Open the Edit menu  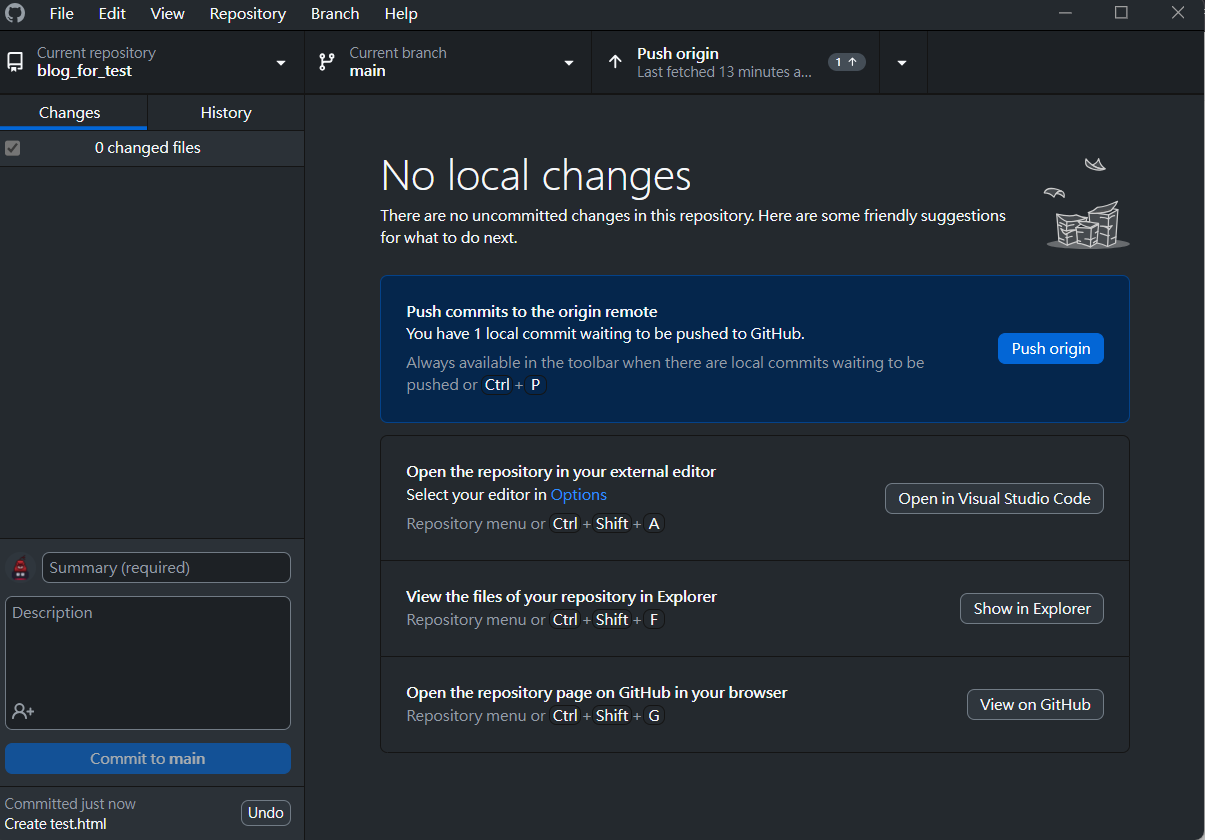(112, 14)
